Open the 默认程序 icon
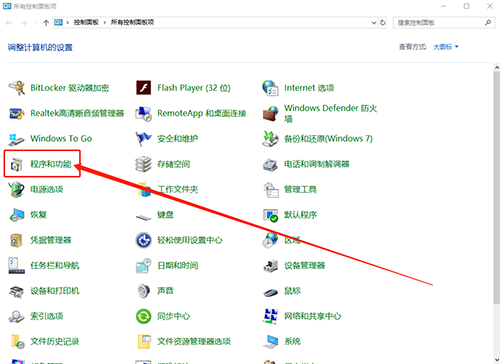Image resolution: width=500 pixels, height=364 pixels. click(270, 215)
